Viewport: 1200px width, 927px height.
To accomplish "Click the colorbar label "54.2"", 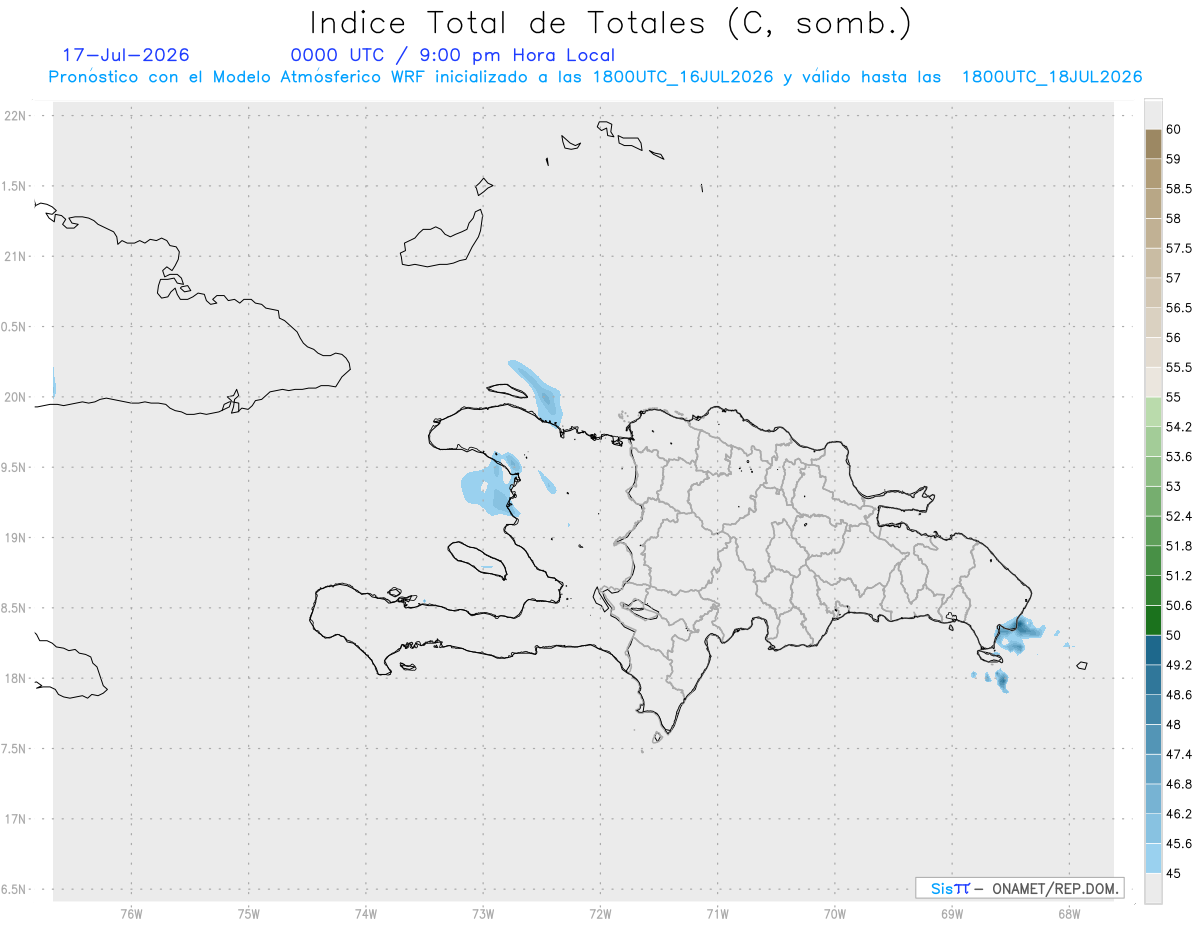I will pyautogui.click(x=1179, y=427).
